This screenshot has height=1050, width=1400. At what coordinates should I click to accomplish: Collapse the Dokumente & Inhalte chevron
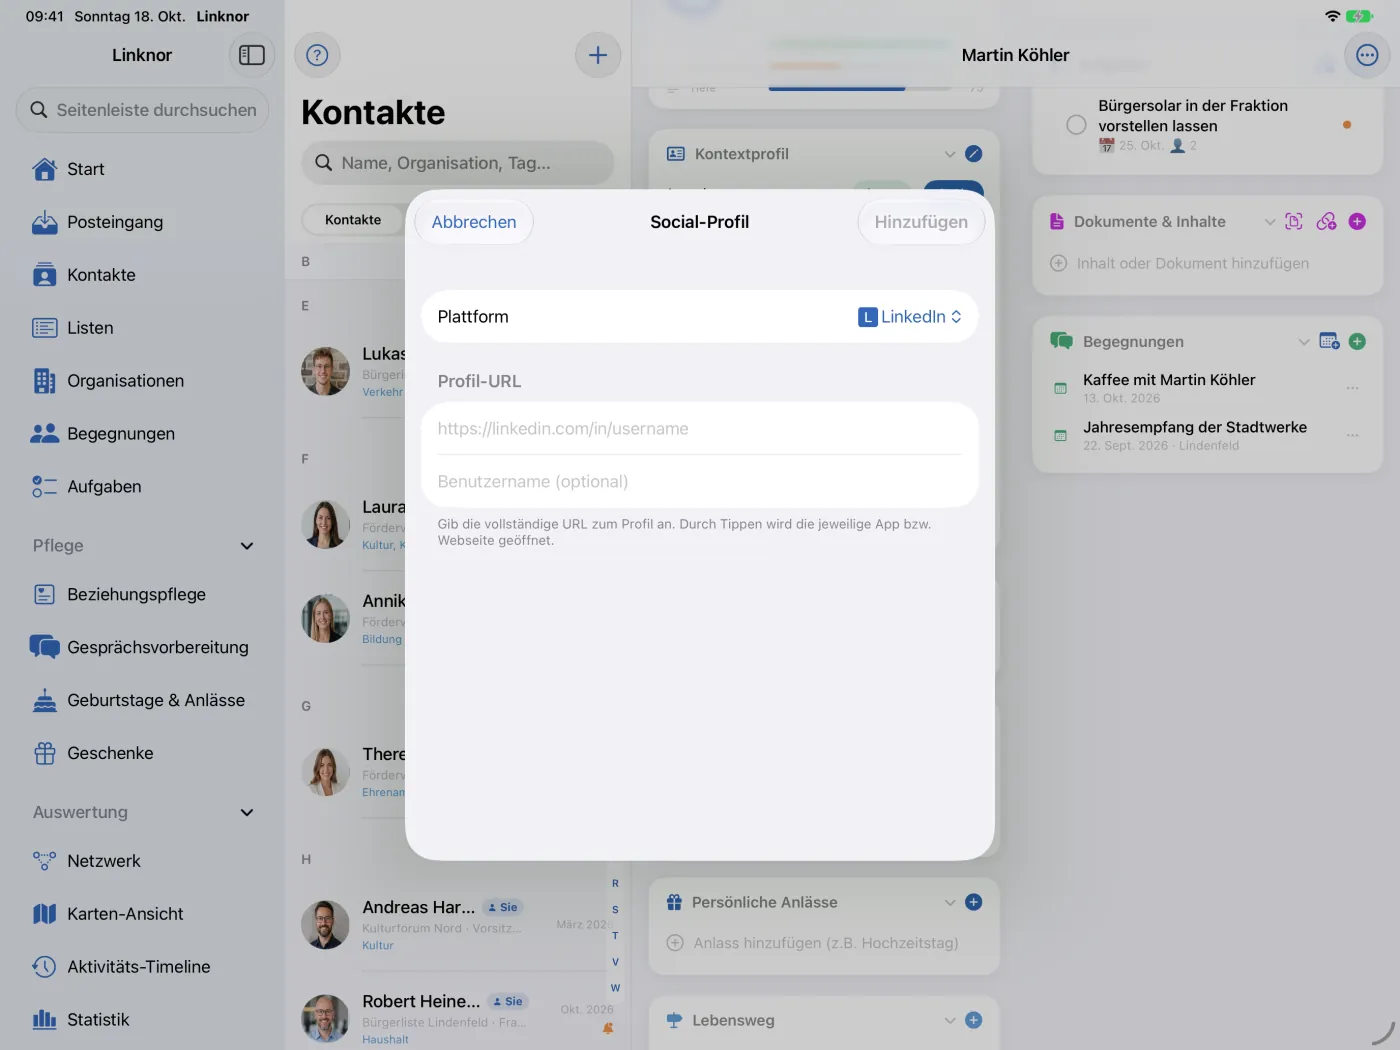click(x=1270, y=222)
